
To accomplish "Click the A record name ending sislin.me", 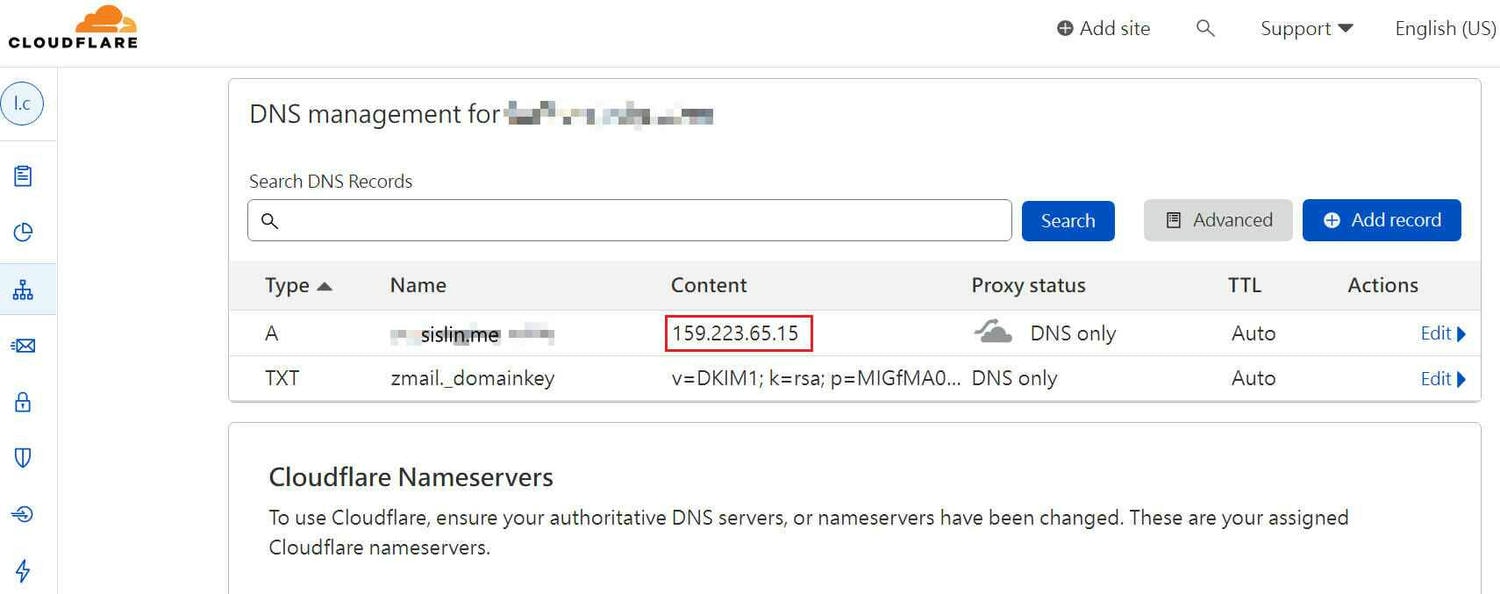I will tap(472, 335).
